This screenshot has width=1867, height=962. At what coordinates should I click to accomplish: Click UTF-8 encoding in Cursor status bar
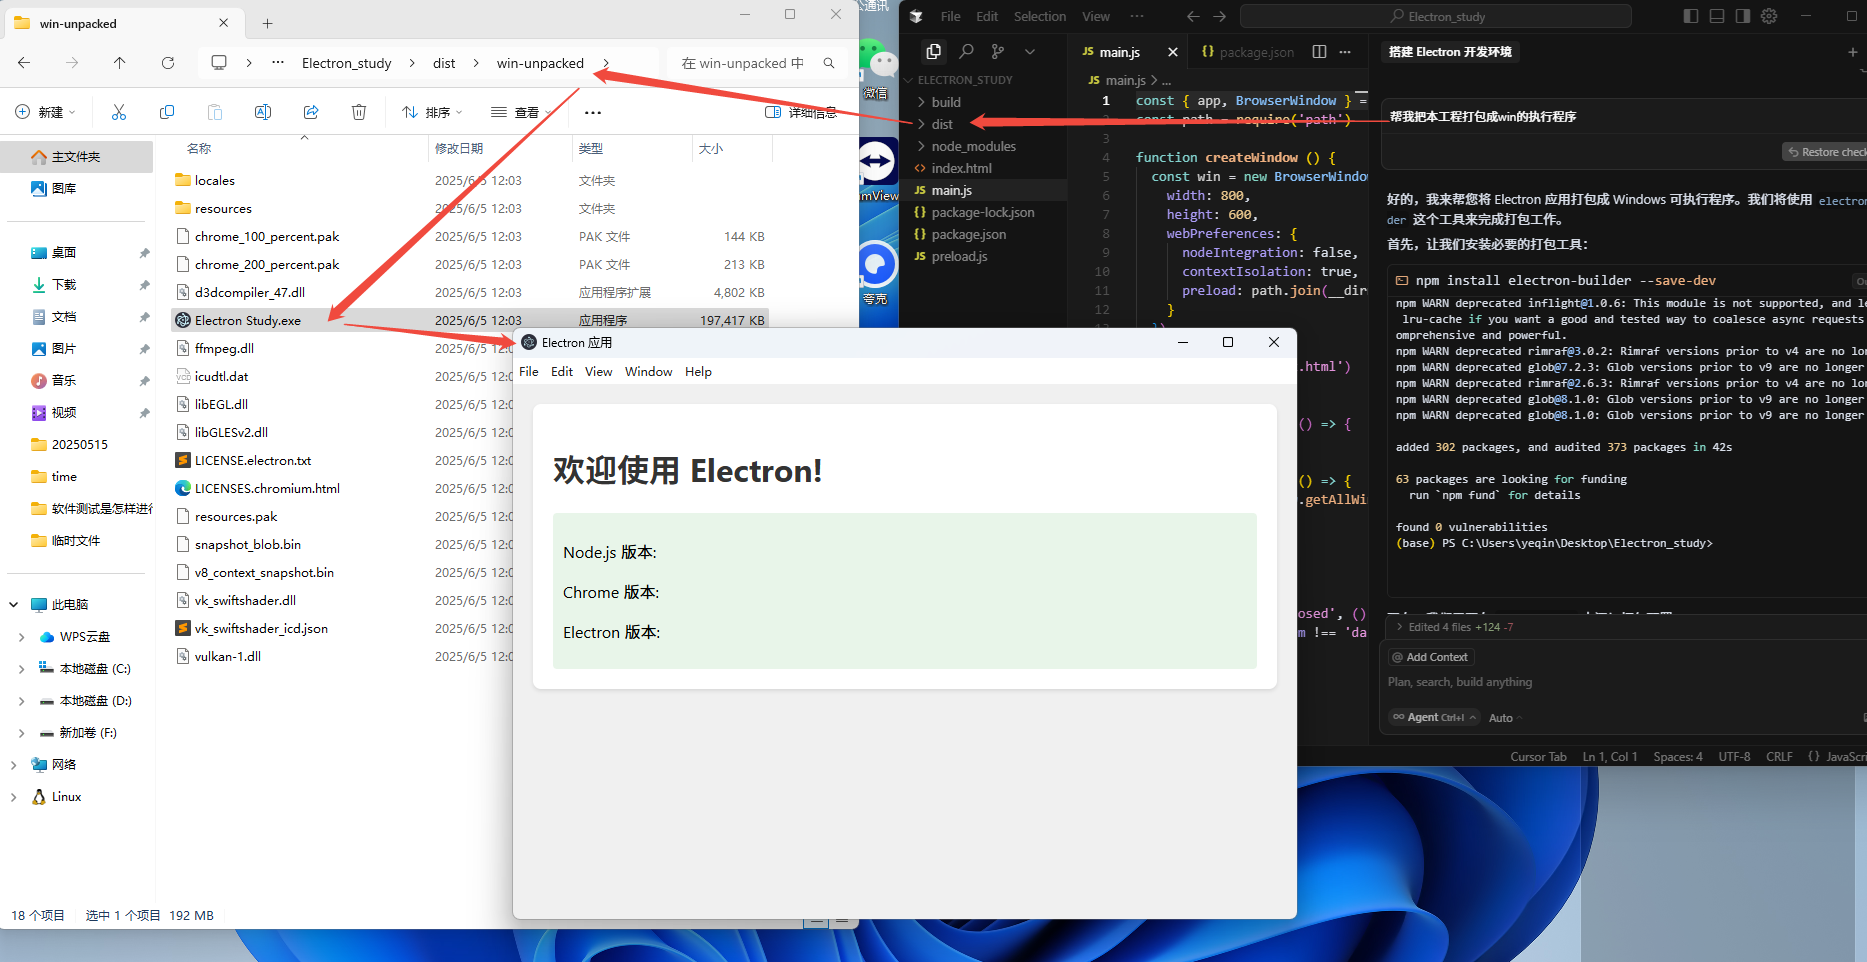click(x=1734, y=757)
